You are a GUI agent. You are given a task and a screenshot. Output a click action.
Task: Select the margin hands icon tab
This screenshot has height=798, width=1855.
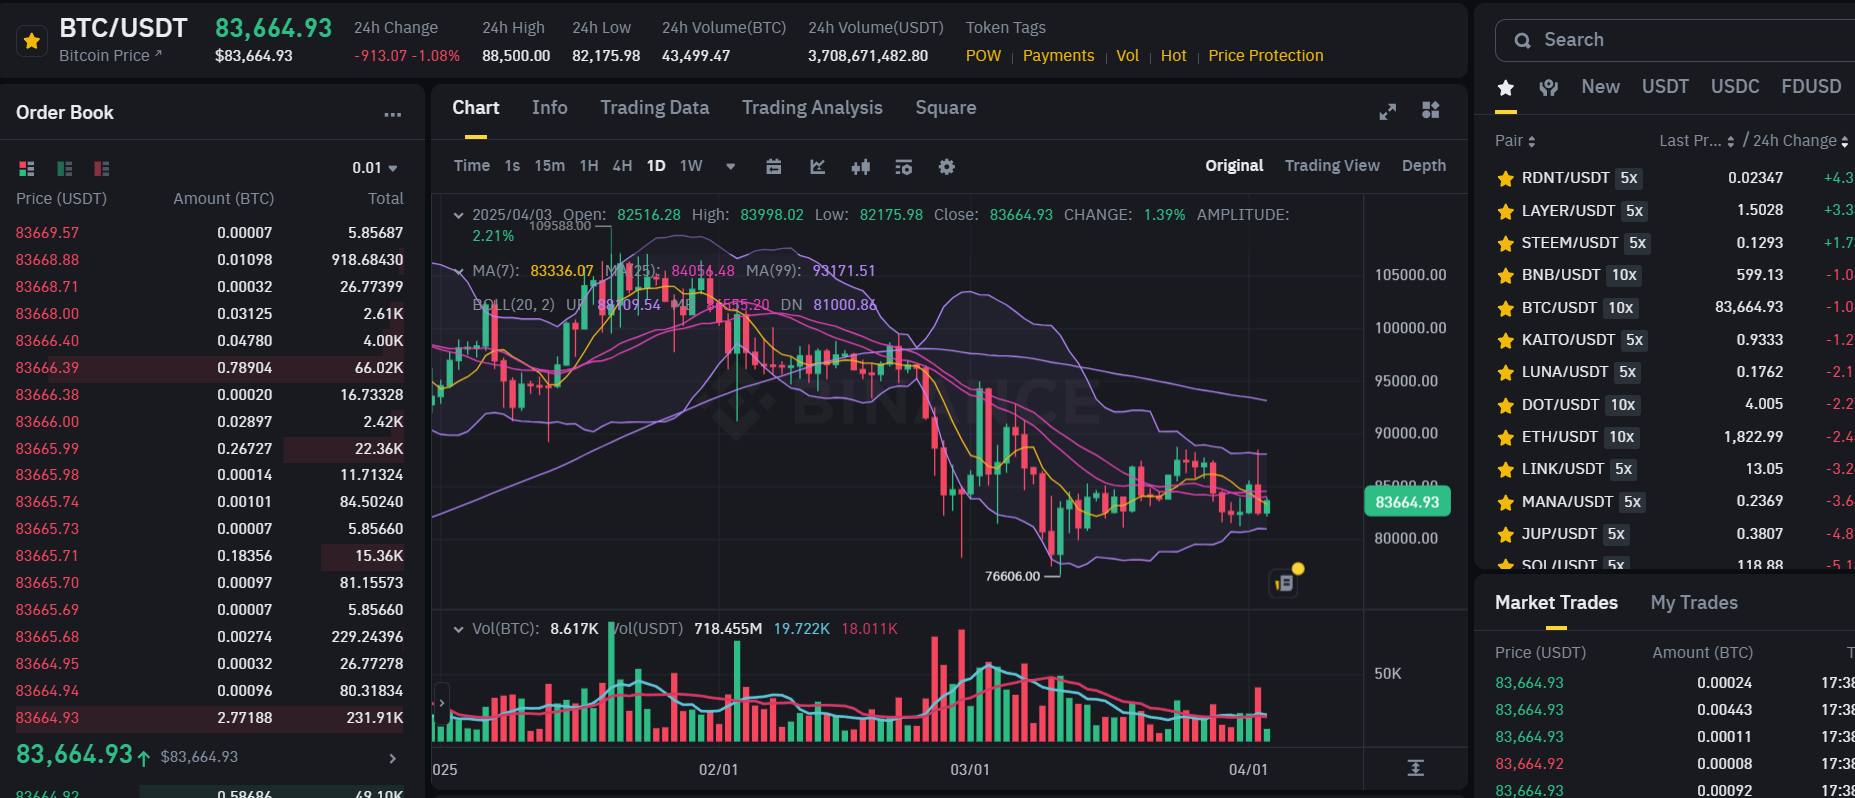tap(1549, 88)
